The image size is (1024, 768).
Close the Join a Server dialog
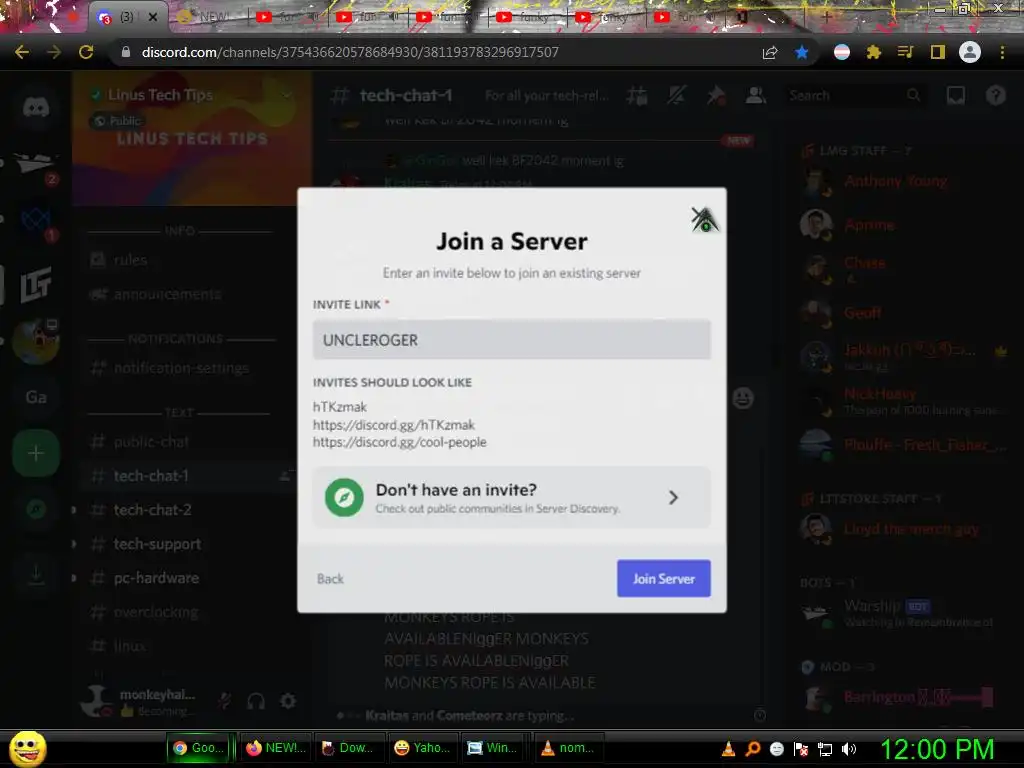click(x=704, y=219)
